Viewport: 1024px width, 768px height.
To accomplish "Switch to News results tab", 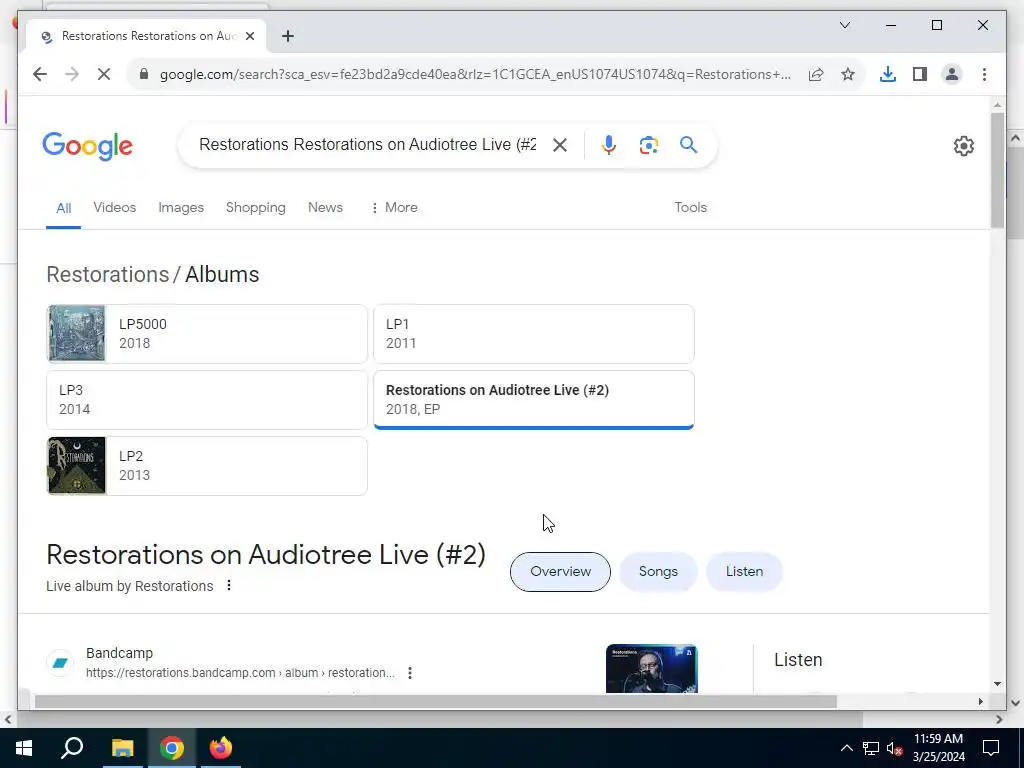I will click(325, 208).
